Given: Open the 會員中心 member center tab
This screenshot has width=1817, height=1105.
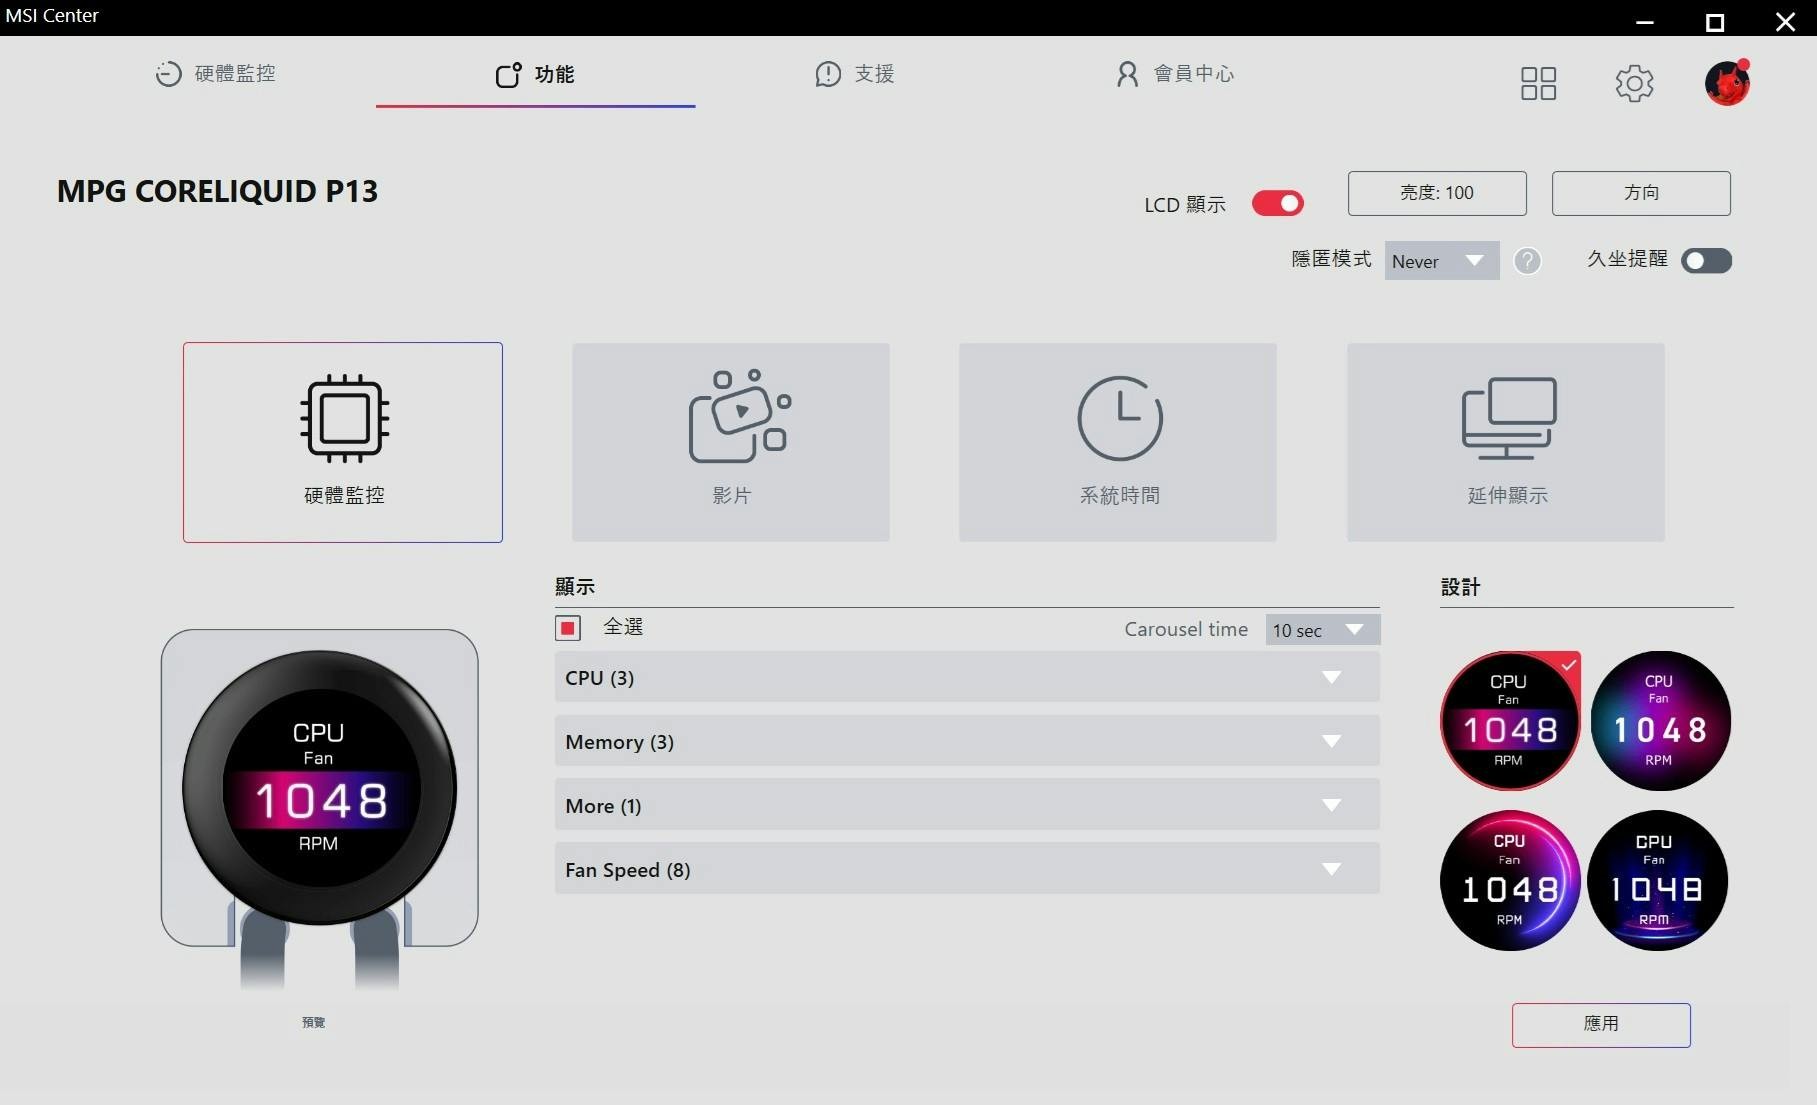Looking at the screenshot, I should (1175, 74).
